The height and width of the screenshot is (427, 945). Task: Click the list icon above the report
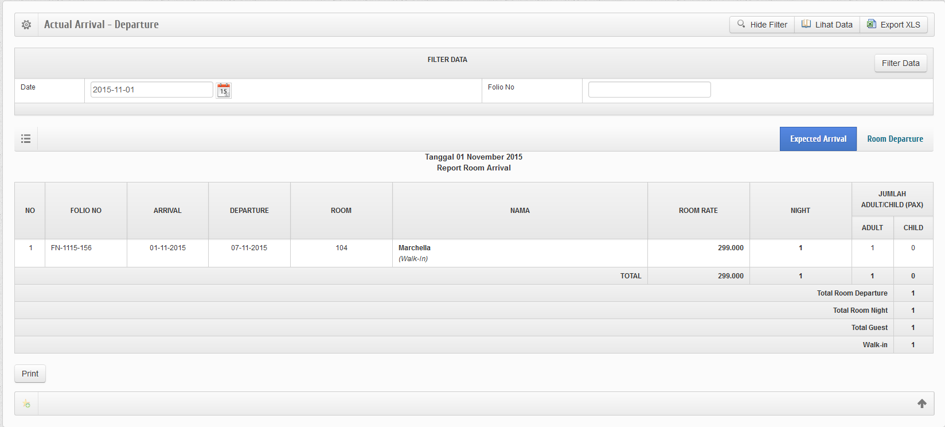(26, 139)
